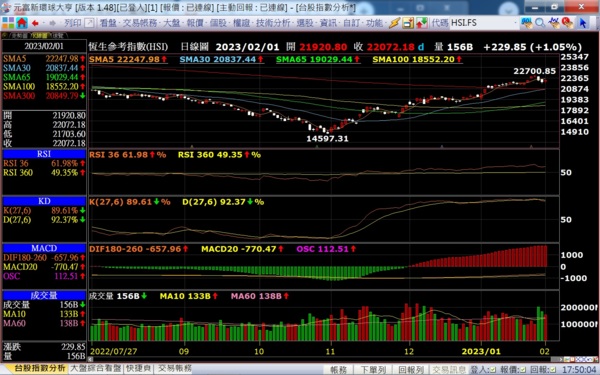Open the 看盤 menu

coord(109,23)
